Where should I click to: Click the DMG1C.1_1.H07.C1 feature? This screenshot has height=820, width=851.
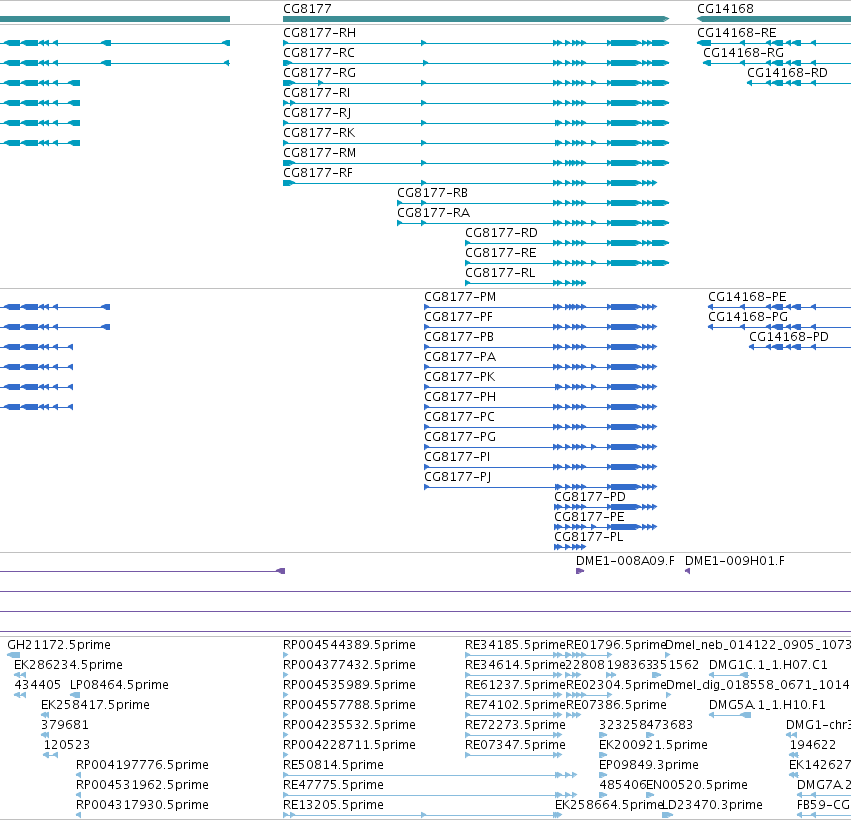768,665
